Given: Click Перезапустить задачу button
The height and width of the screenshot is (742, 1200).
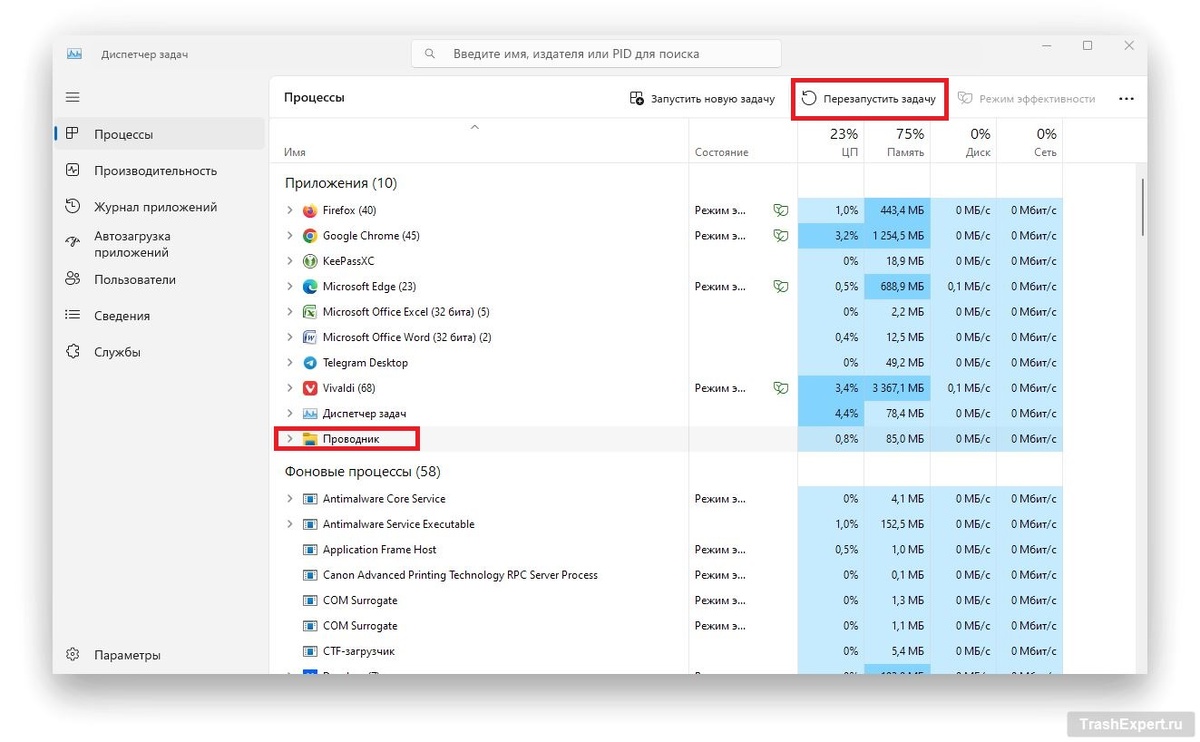Looking at the screenshot, I should click(869, 99).
